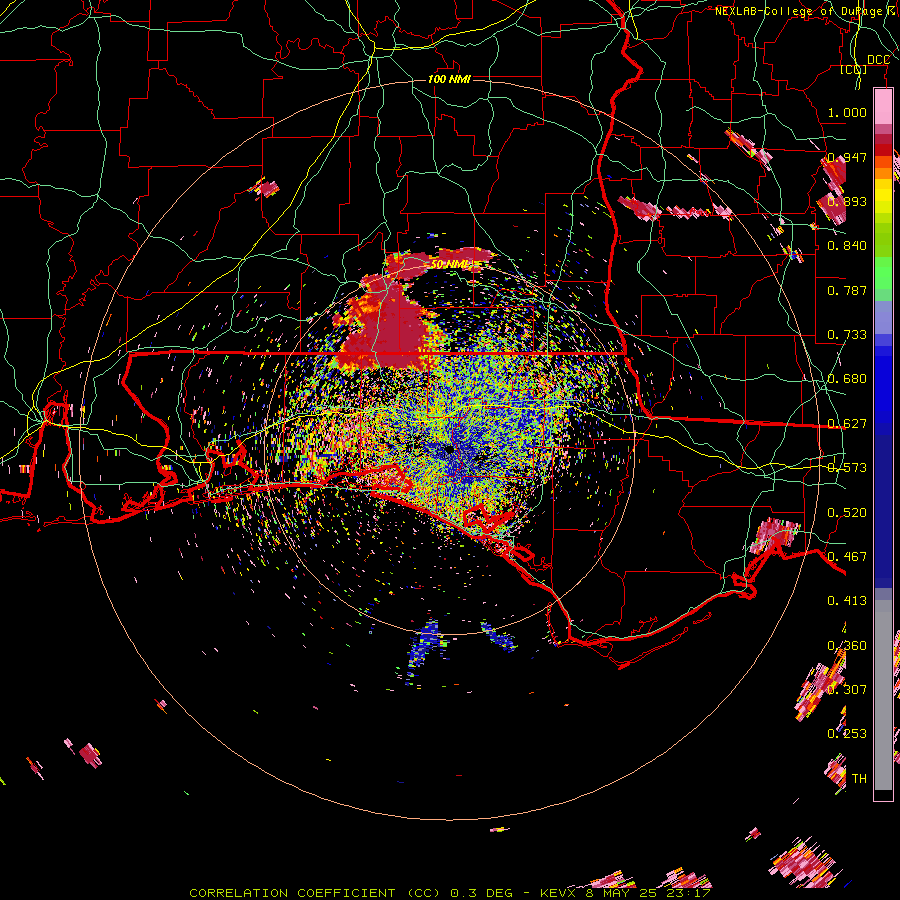This screenshot has width=900, height=900.
Task: Click the 100 NMI range ring label
Action: coord(449,79)
